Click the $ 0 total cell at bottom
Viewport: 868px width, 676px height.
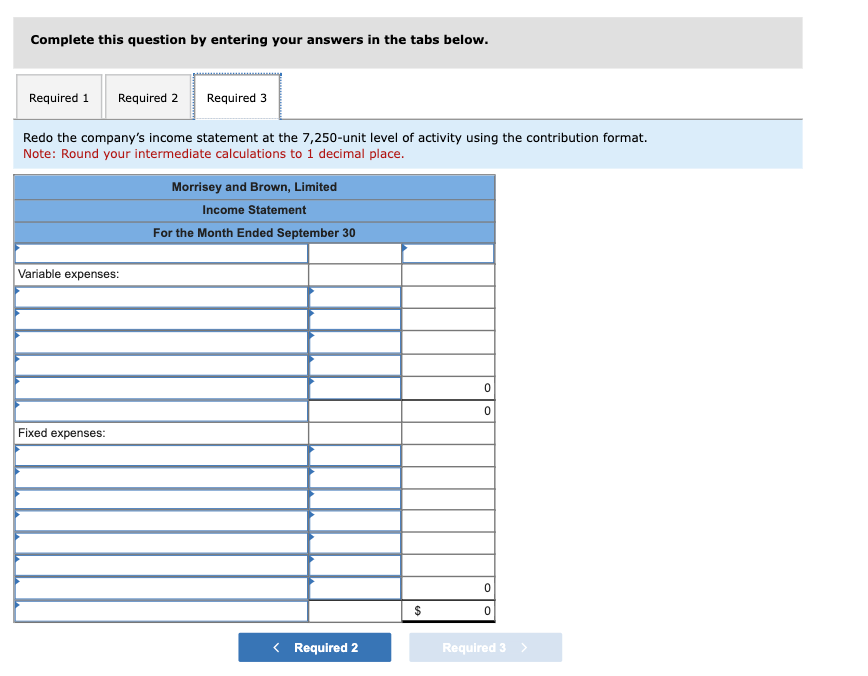point(448,611)
